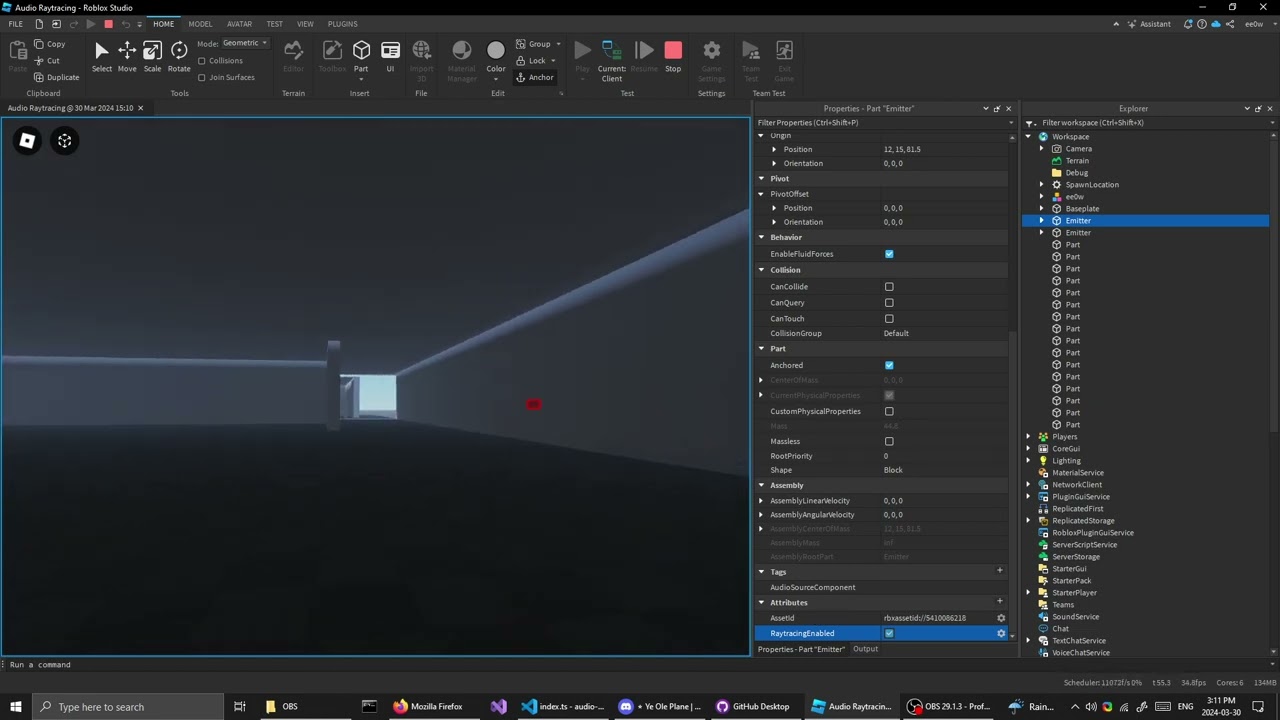Click Copy in the Clipboard group
This screenshot has width=1280, height=720.
[x=49, y=44]
